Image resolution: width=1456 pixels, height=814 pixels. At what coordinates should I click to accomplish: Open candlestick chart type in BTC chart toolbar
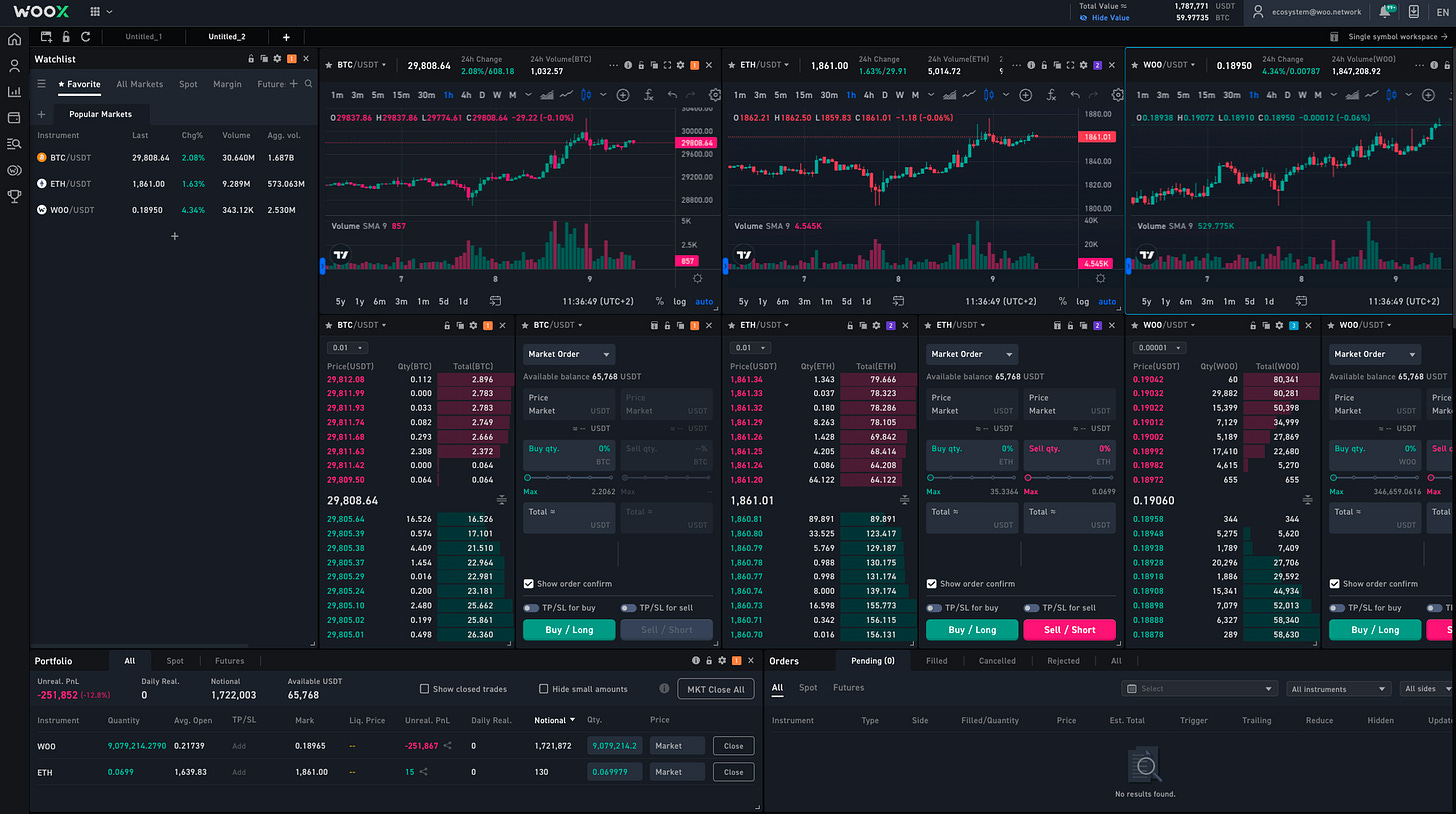pyautogui.click(x=587, y=95)
